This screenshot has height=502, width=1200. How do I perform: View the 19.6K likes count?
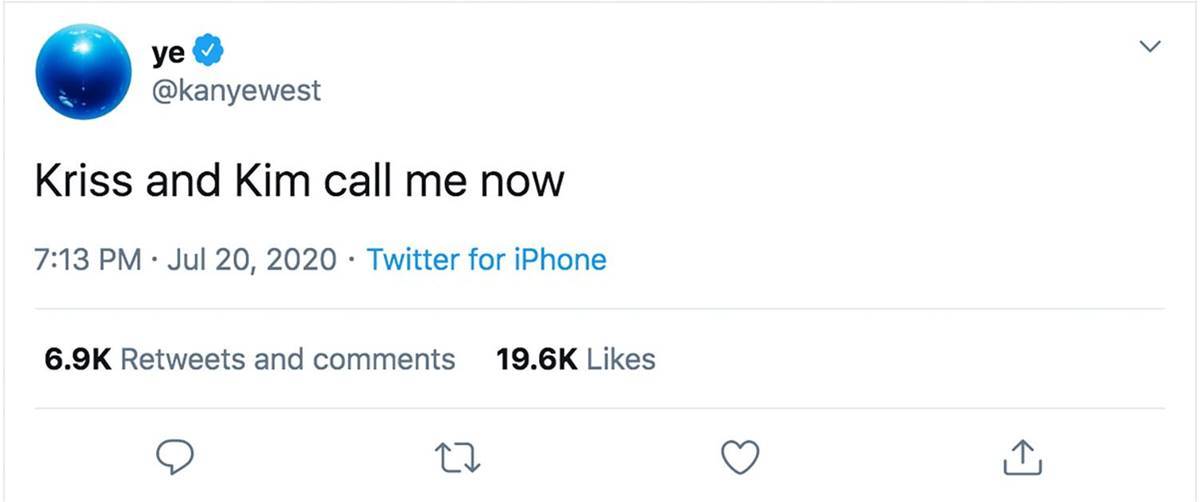pos(537,359)
